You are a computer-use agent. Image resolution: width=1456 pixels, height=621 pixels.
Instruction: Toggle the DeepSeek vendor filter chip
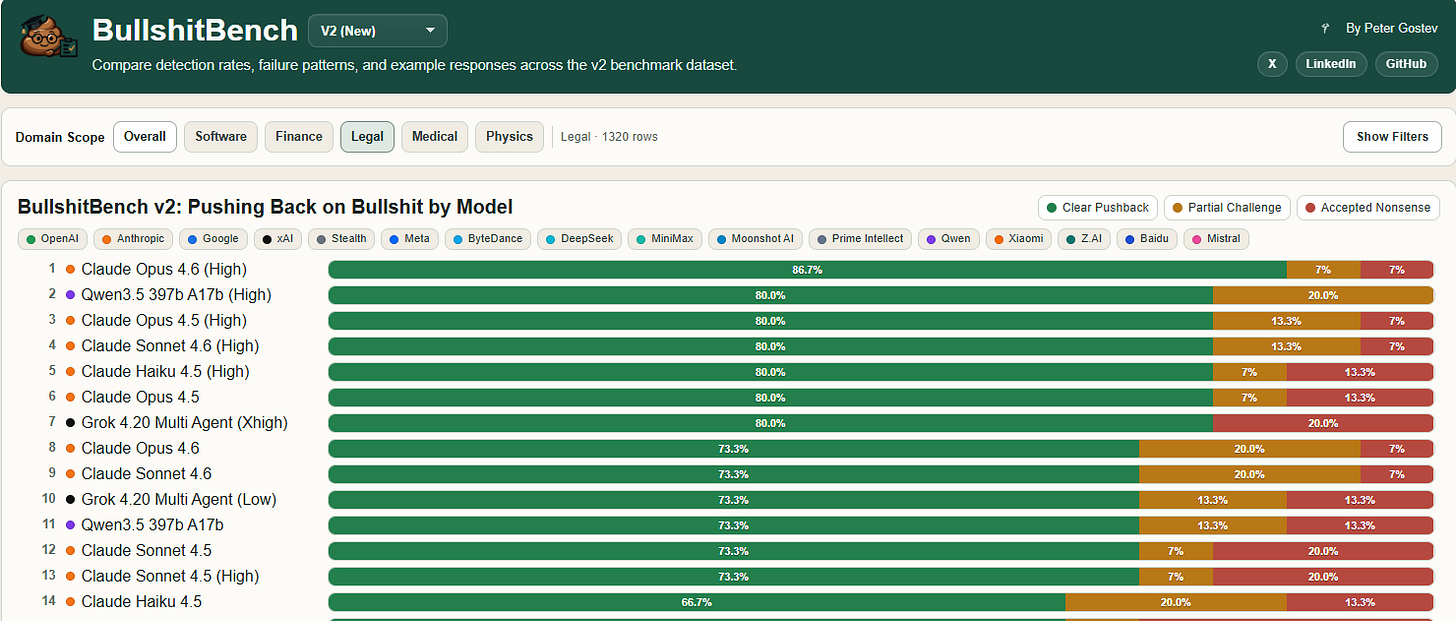pos(578,238)
